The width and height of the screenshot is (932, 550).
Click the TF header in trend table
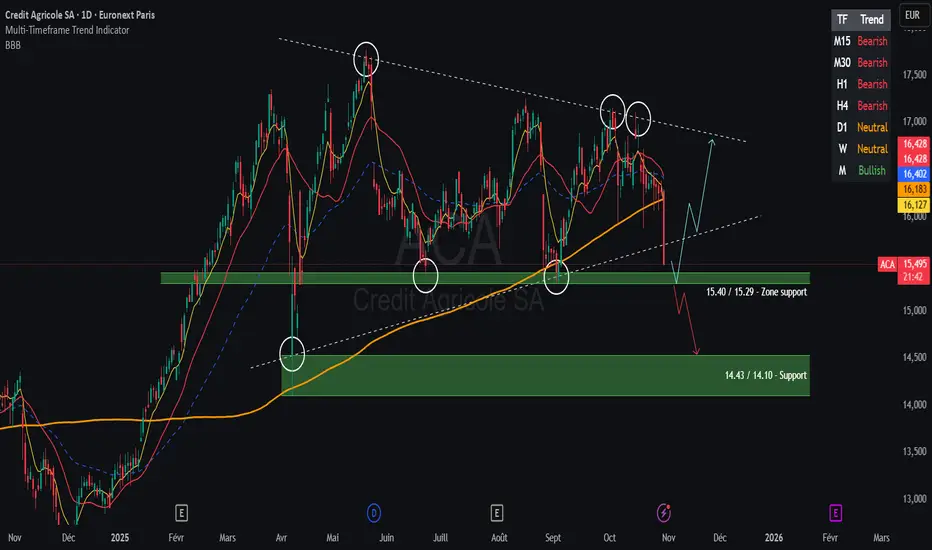(x=842, y=20)
